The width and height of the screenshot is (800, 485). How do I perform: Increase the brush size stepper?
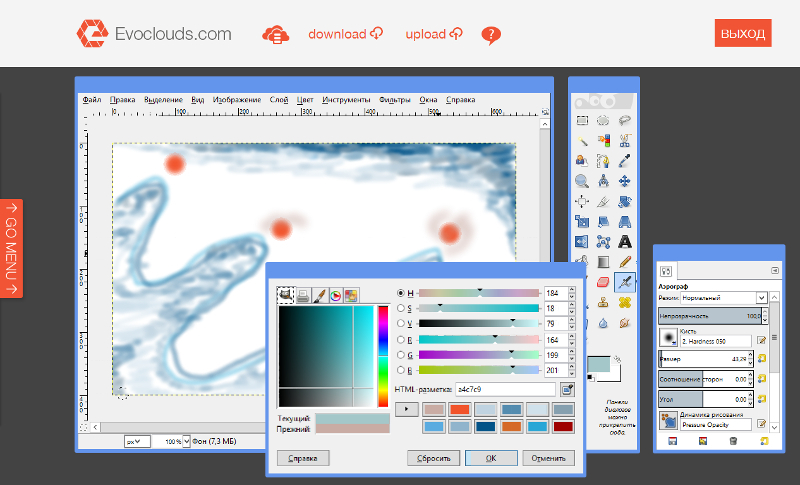pyautogui.click(x=749, y=355)
